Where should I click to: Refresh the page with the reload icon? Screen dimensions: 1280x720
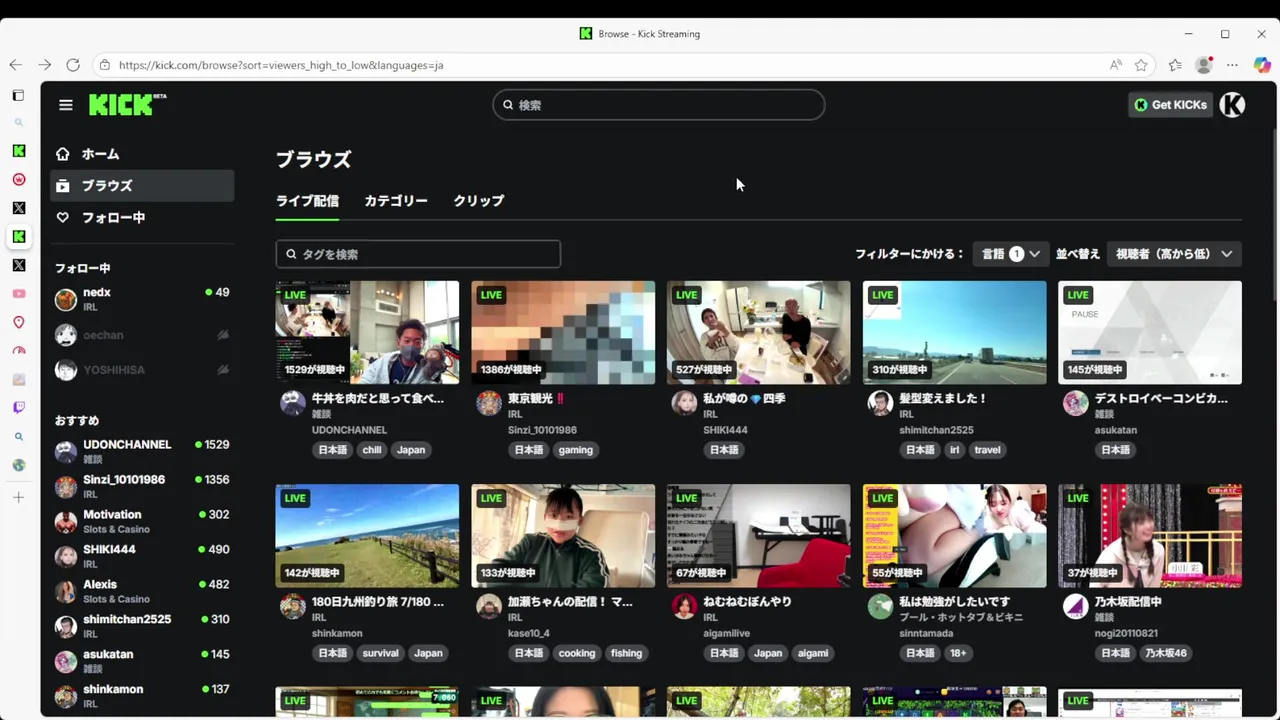coord(73,65)
